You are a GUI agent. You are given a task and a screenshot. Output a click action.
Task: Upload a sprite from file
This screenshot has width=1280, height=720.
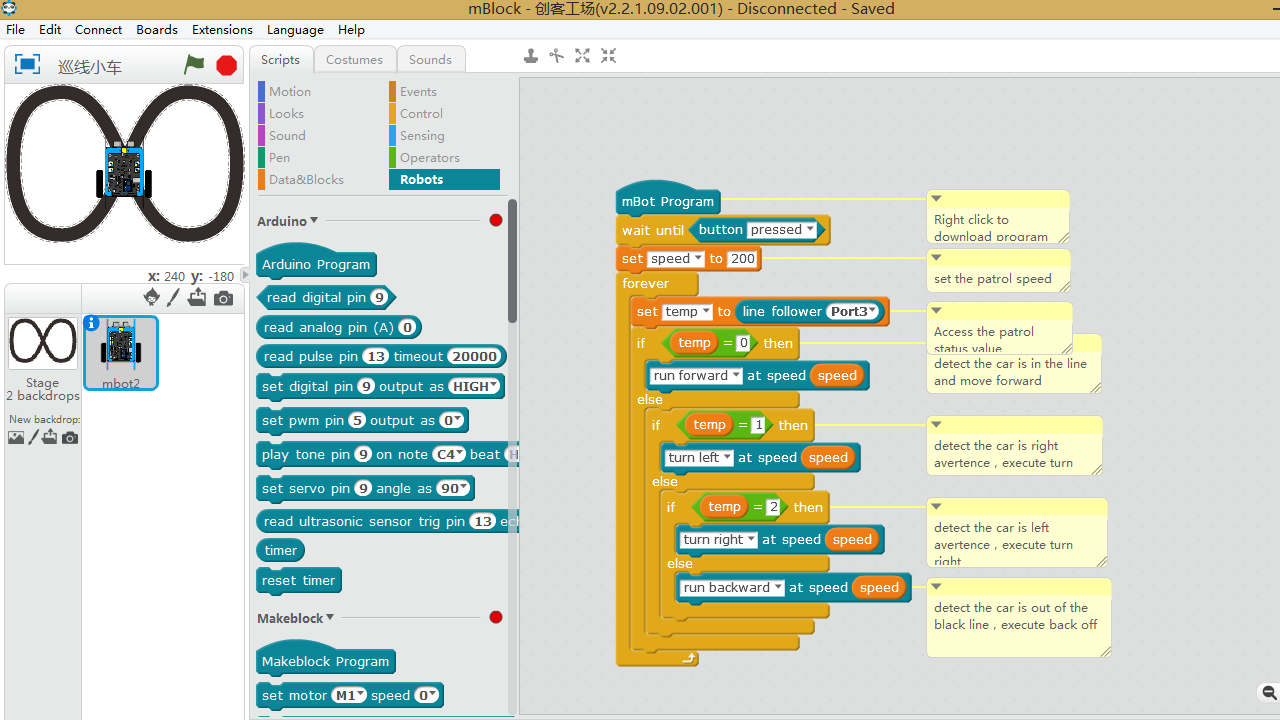click(197, 297)
